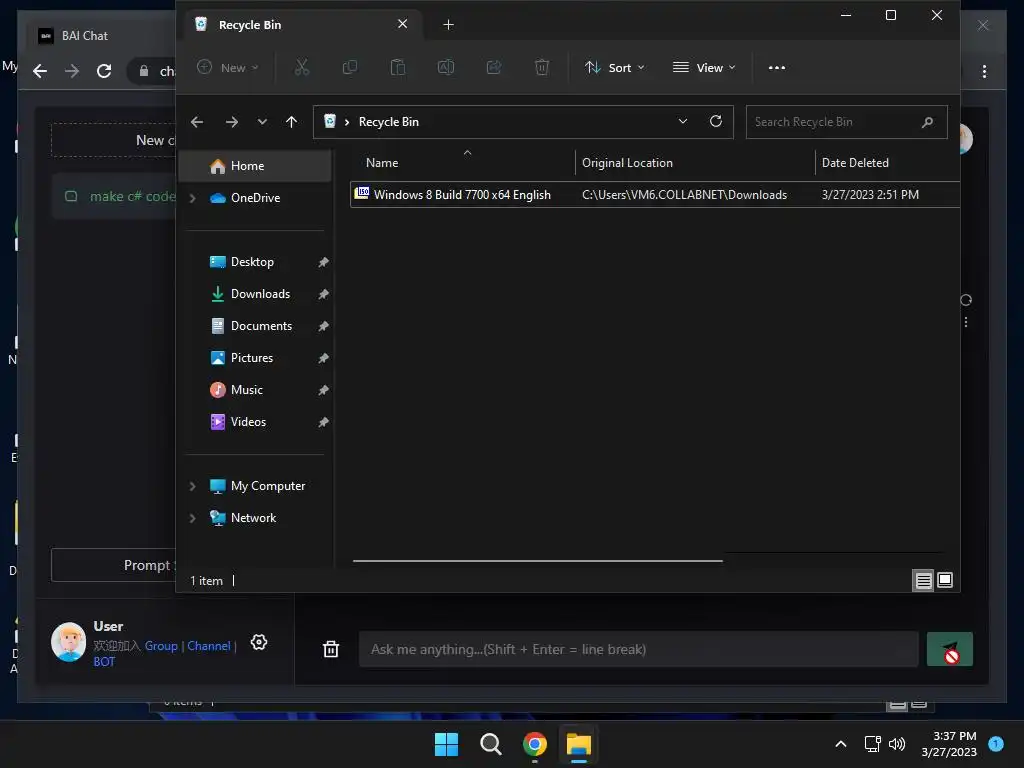Viewport: 1024px width, 768px height.
Task: Open Chrome three-dot menu
Action: [x=984, y=71]
